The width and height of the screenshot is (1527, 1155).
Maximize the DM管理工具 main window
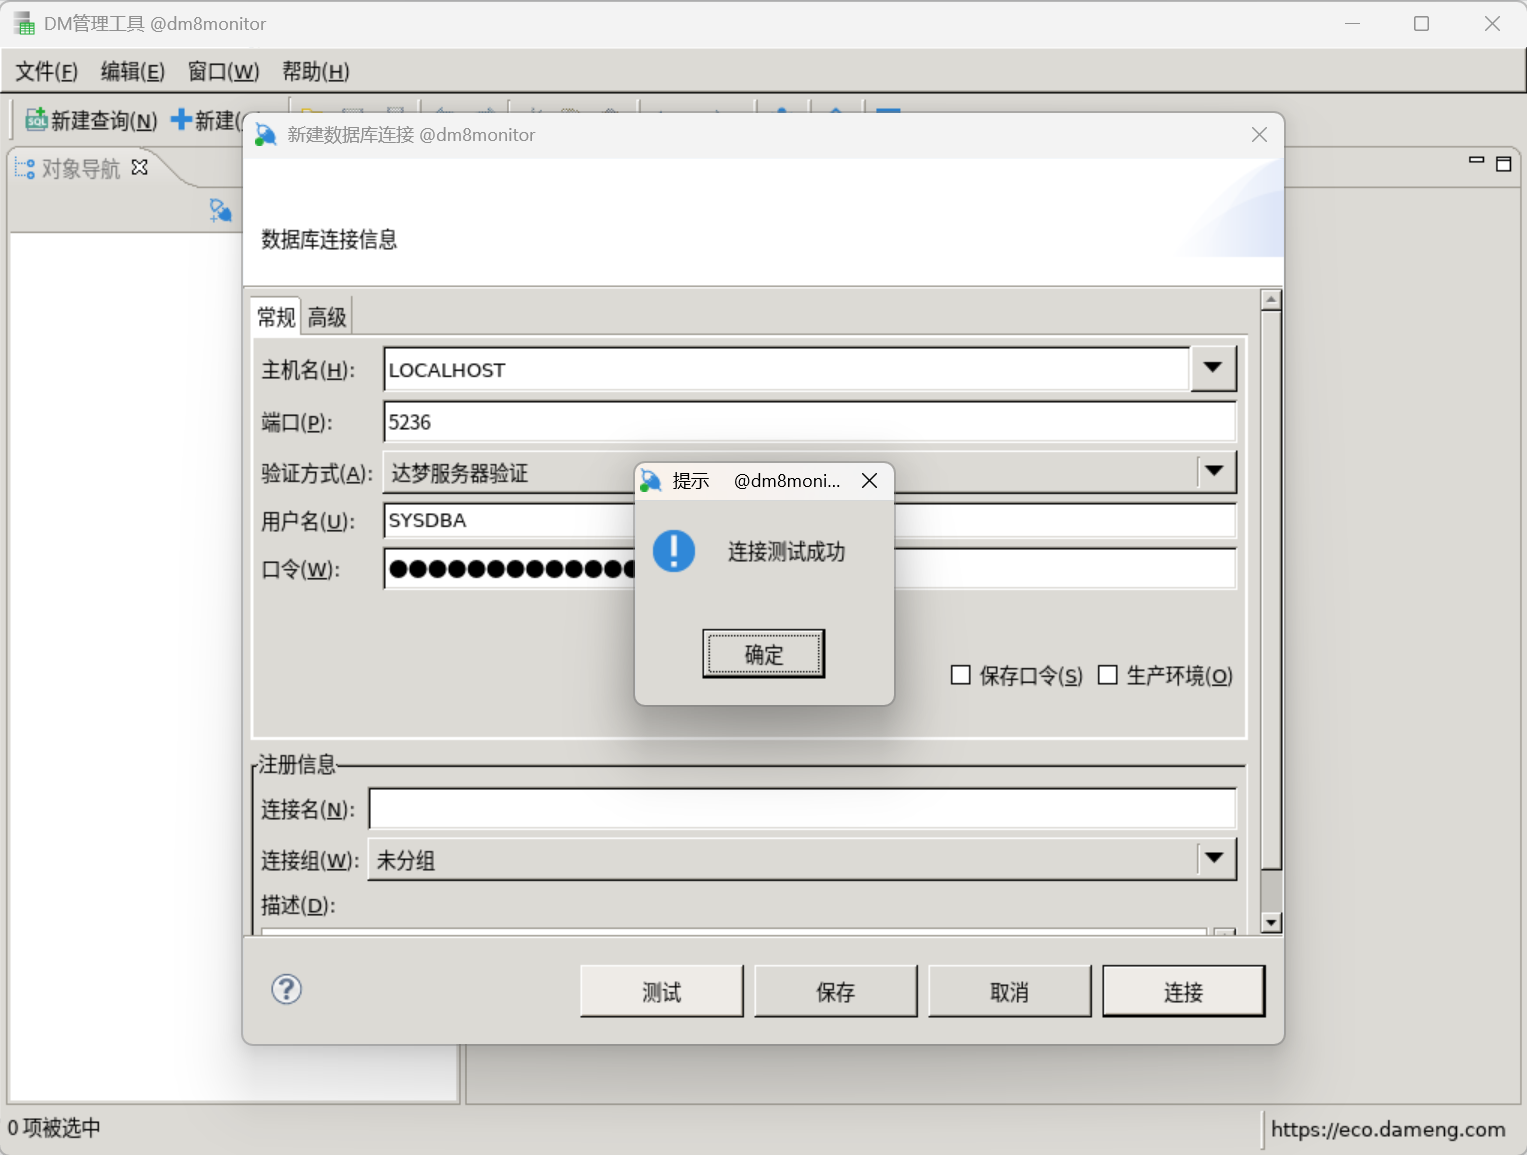(1421, 23)
